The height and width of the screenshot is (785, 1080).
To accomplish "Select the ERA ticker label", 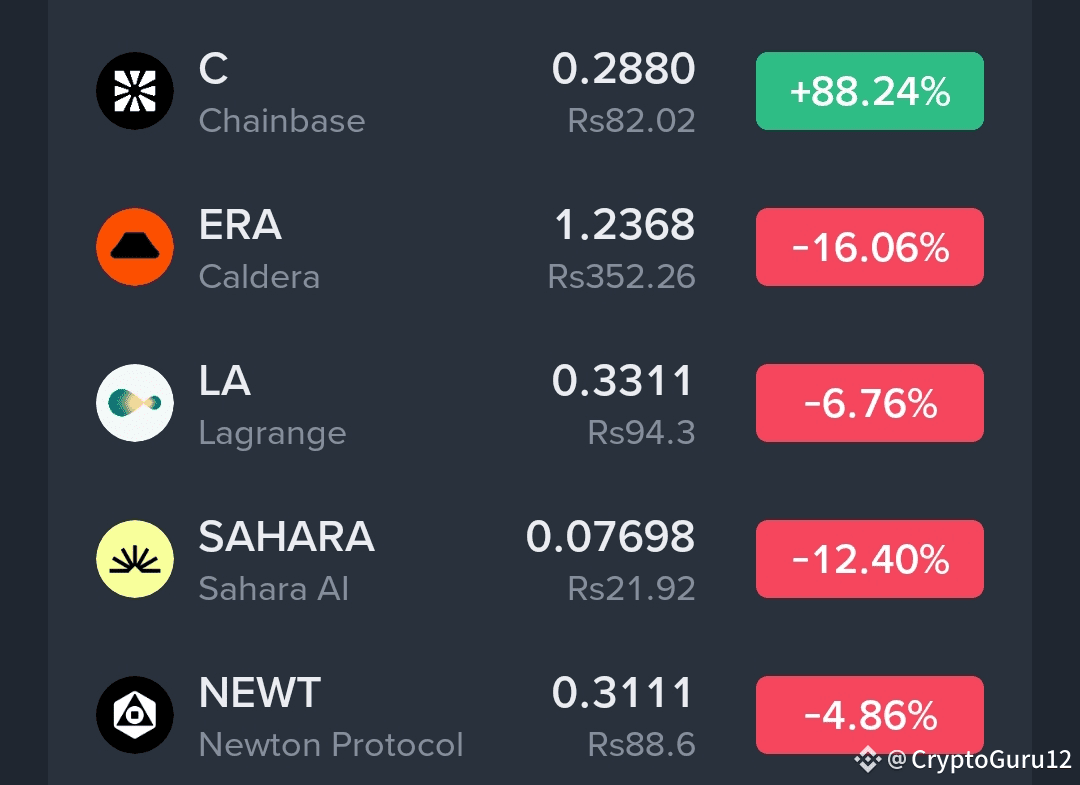I will pyautogui.click(x=240, y=224).
